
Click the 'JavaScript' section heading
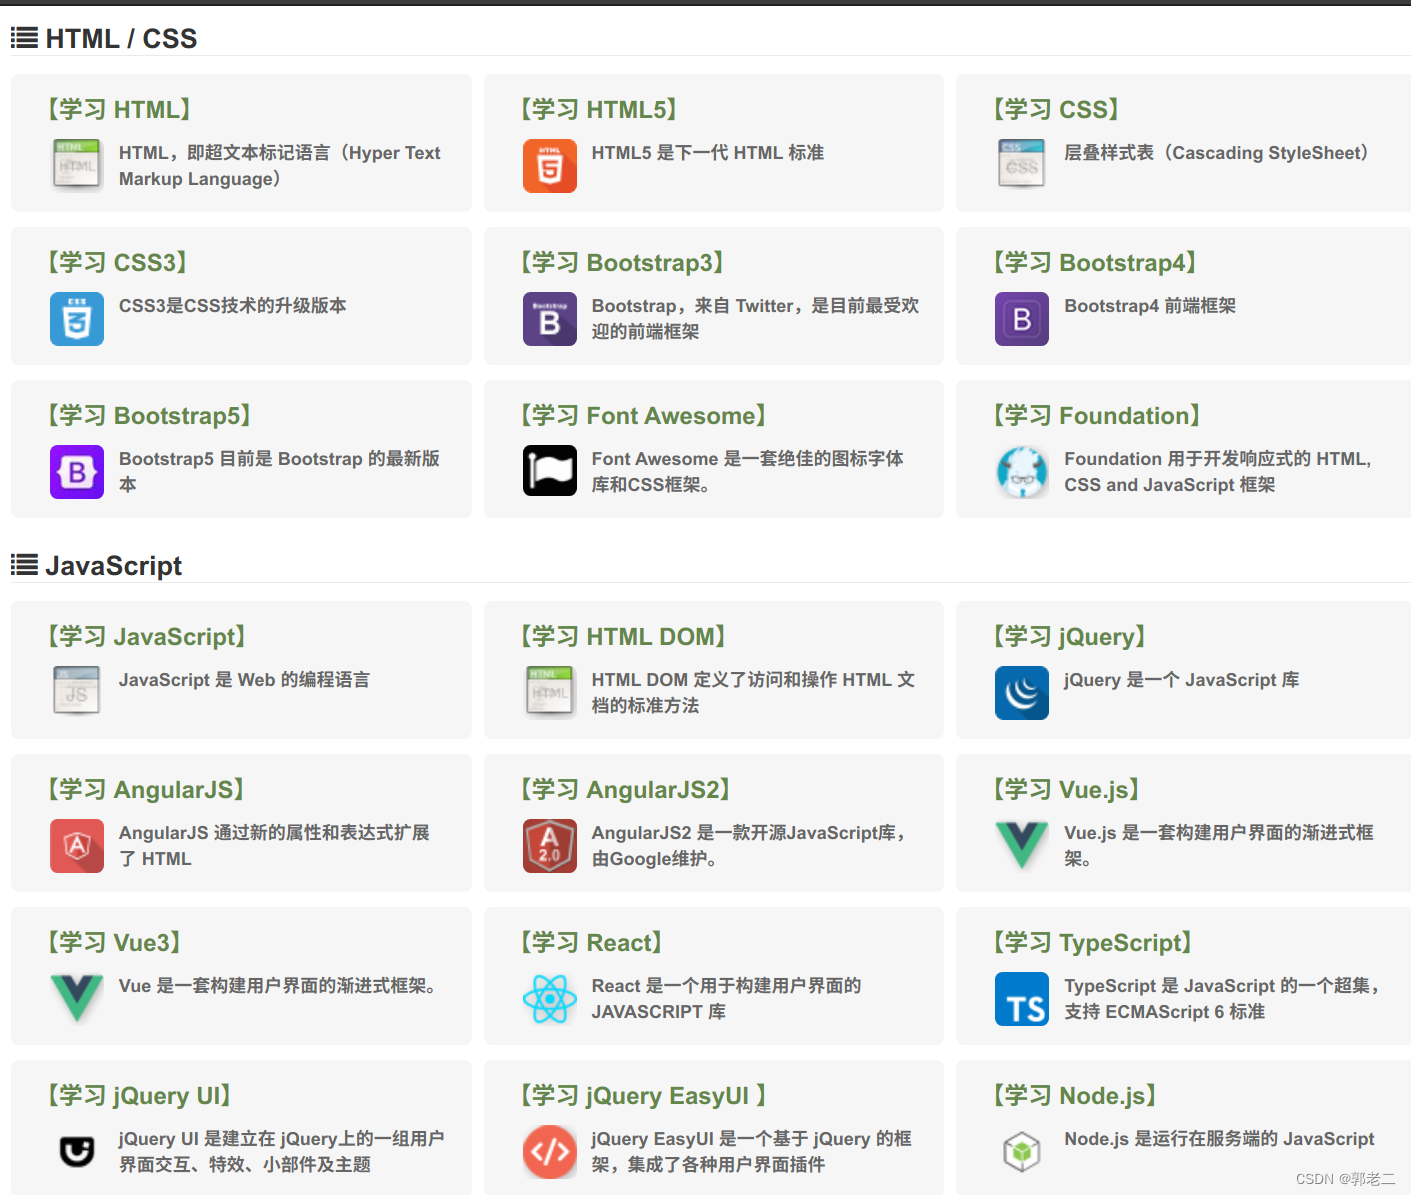[x=113, y=565]
